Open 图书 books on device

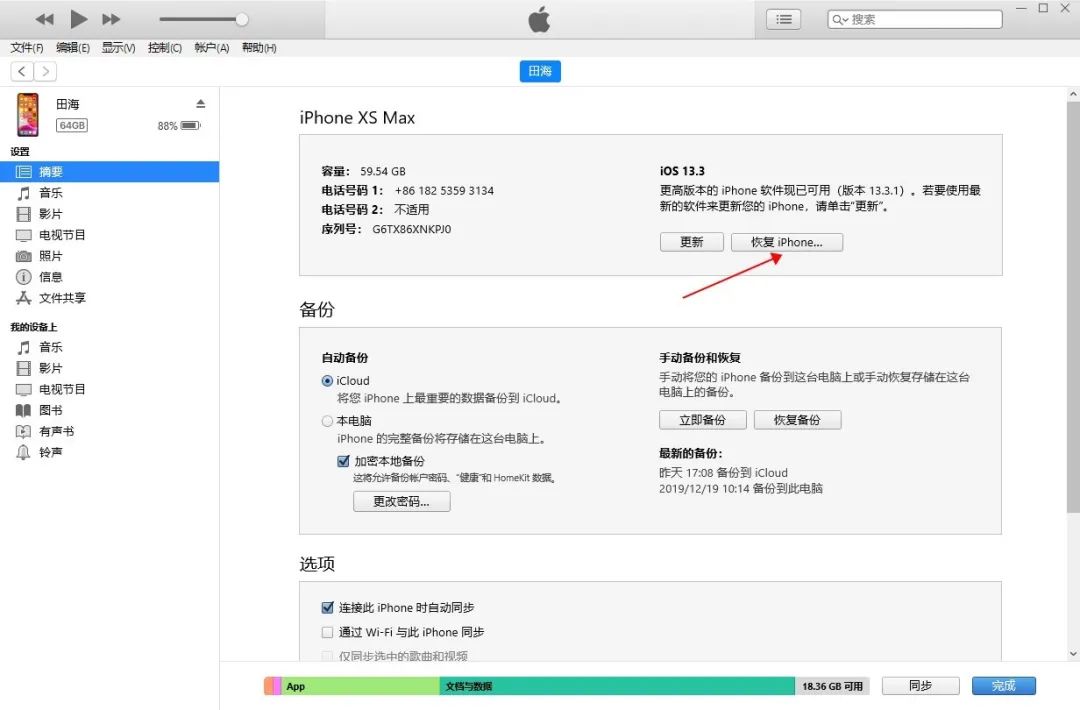tap(110, 410)
